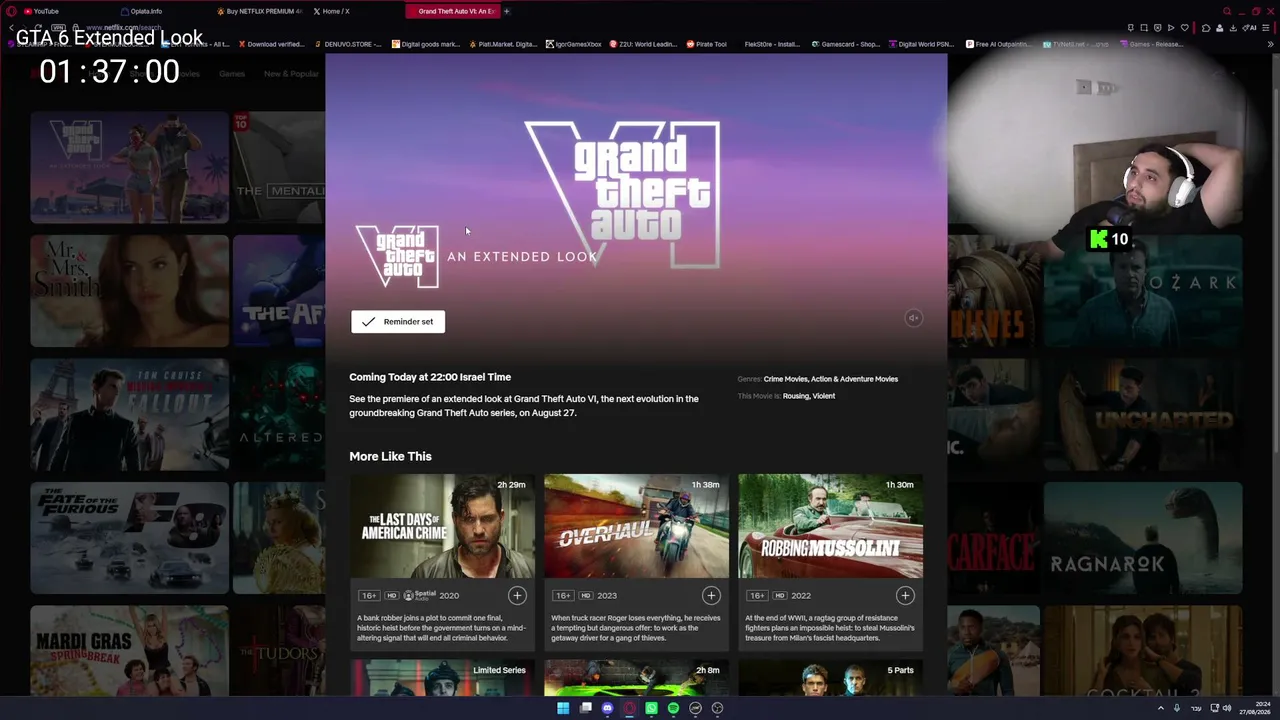The height and width of the screenshot is (720, 1280).
Task: Click the Opera menu logo
Action: pos(9,11)
